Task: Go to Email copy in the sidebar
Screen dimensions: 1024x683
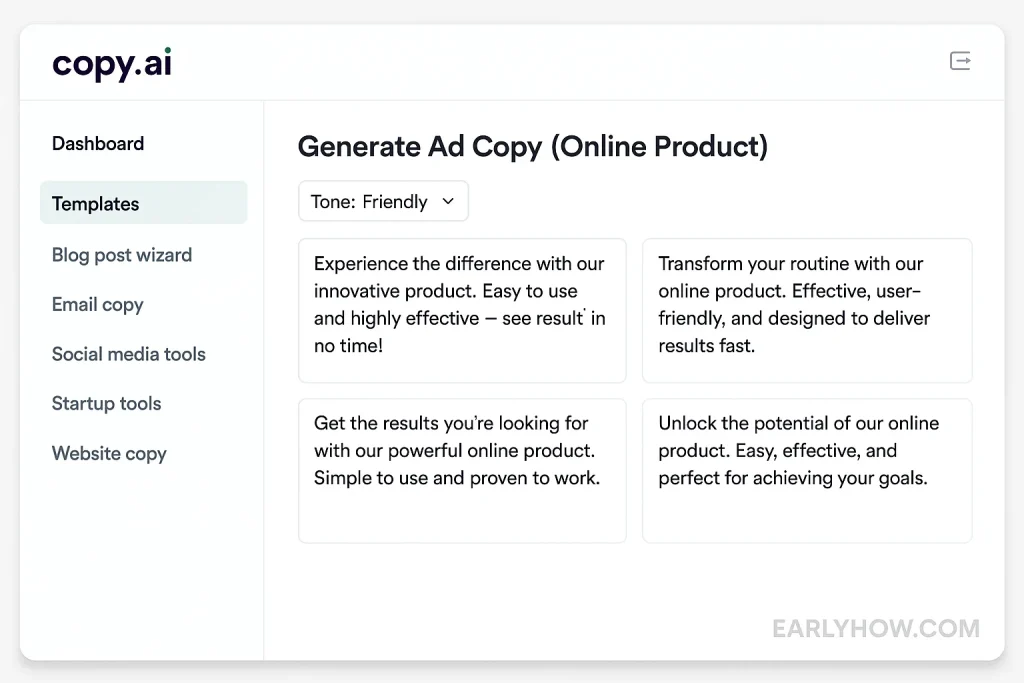Action: tap(98, 305)
